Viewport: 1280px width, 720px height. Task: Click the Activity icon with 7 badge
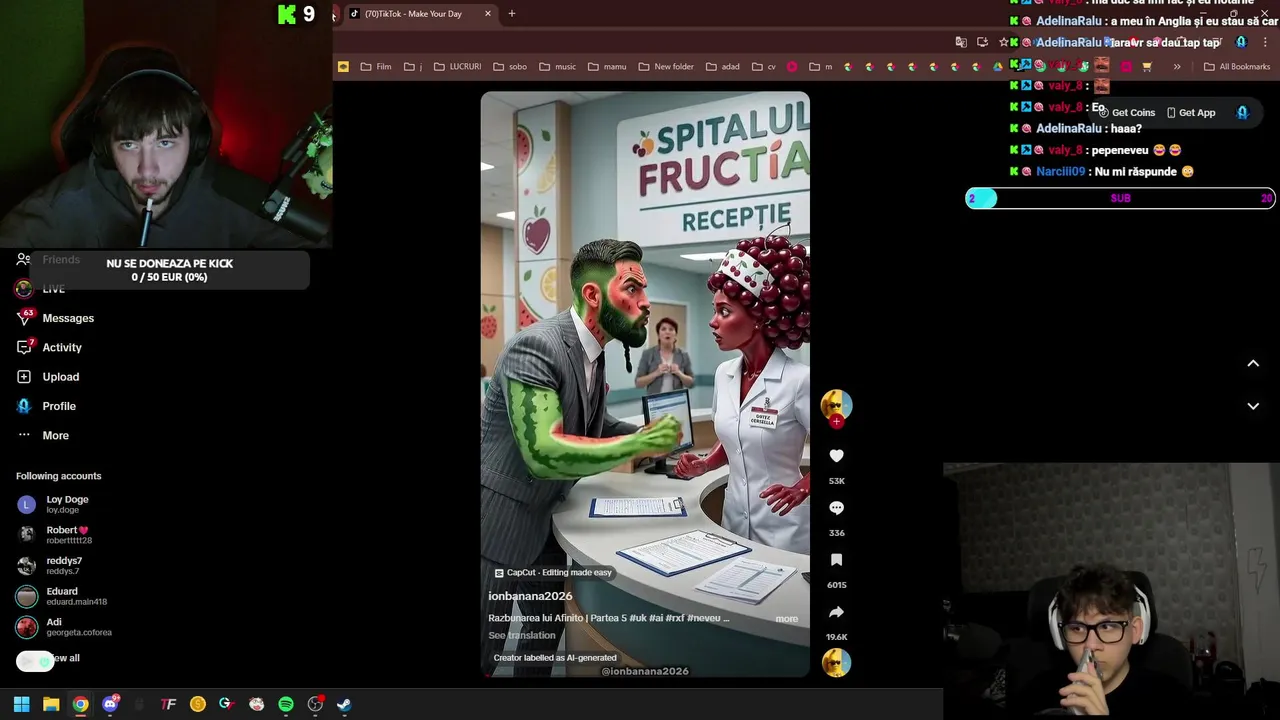click(x=24, y=347)
